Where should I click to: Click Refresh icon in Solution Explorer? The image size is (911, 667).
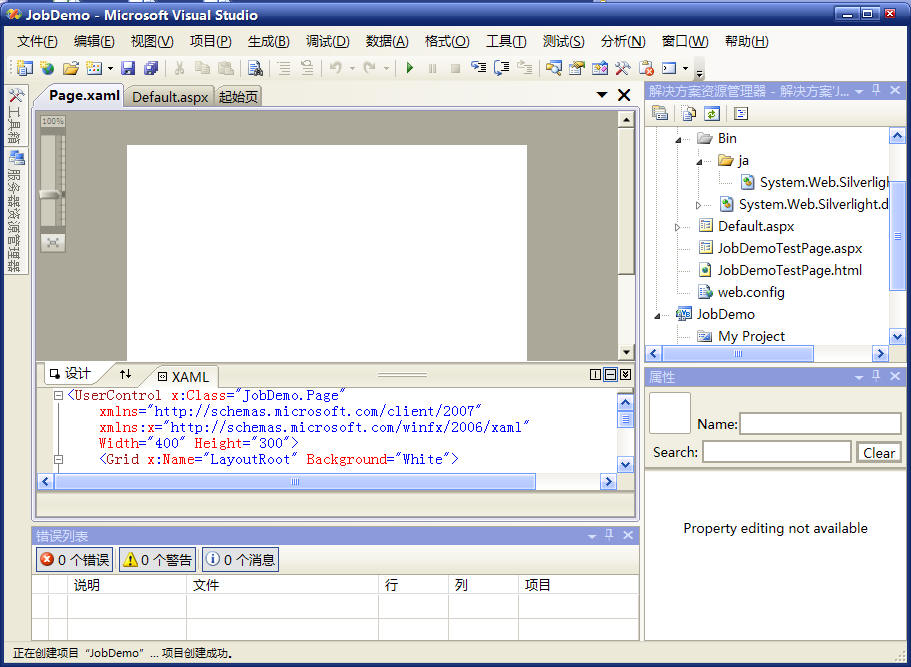pyautogui.click(x=712, y=113)
